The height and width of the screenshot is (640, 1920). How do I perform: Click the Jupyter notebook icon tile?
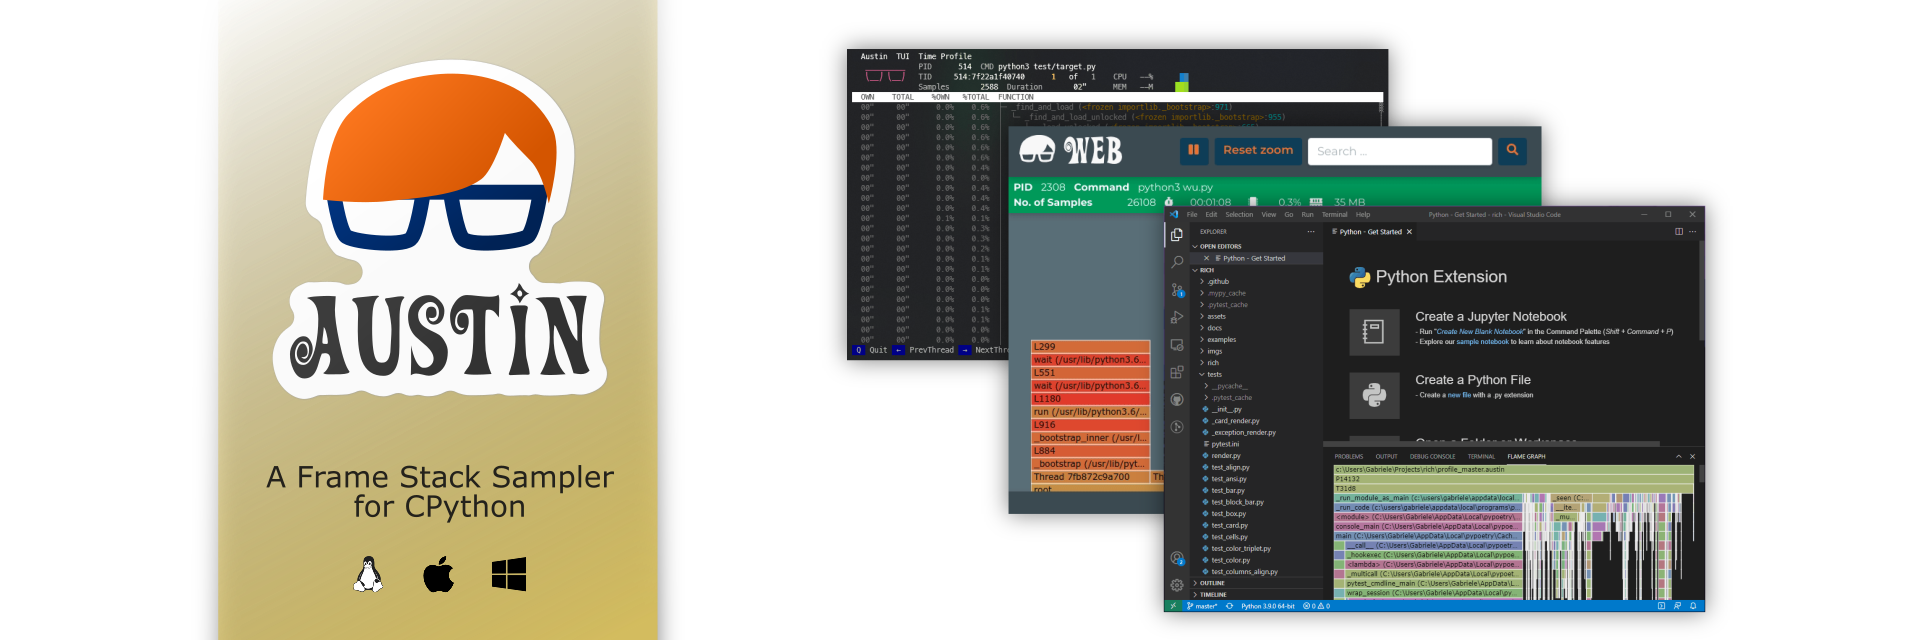[x=1374, y=332]
